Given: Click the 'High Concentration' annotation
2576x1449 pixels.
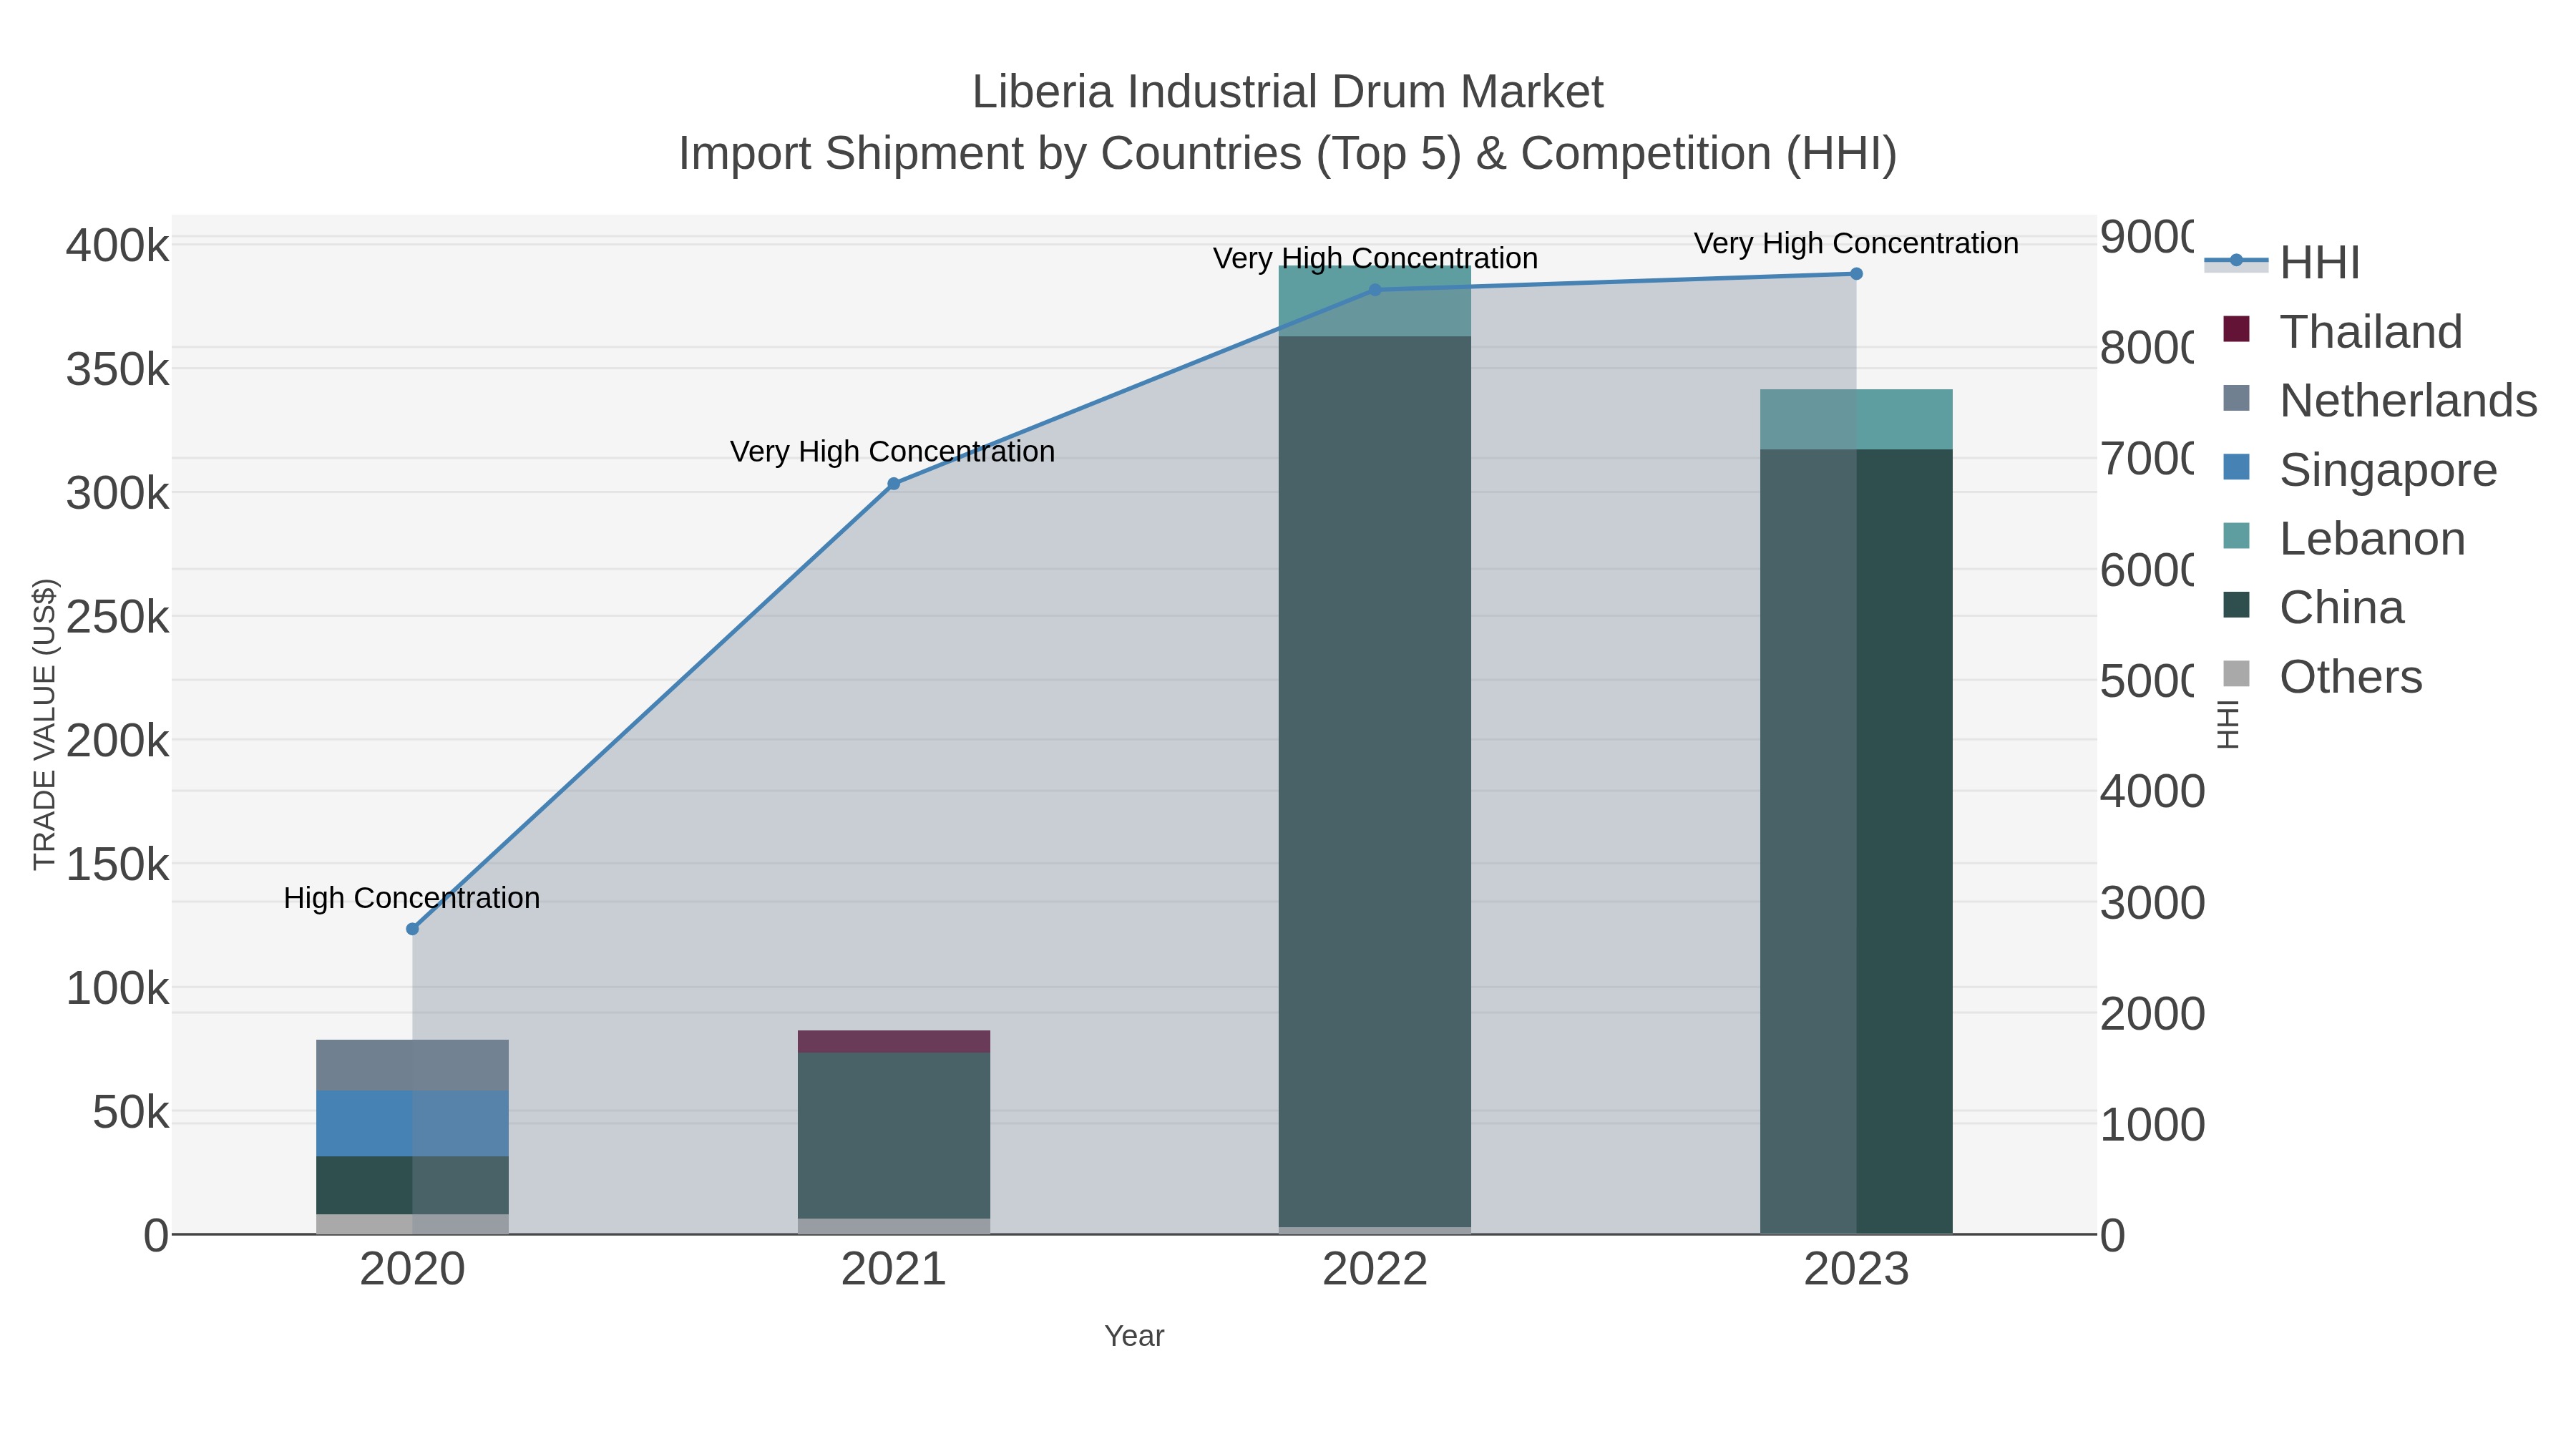Looking at the screenshot, I should [412, 898].
